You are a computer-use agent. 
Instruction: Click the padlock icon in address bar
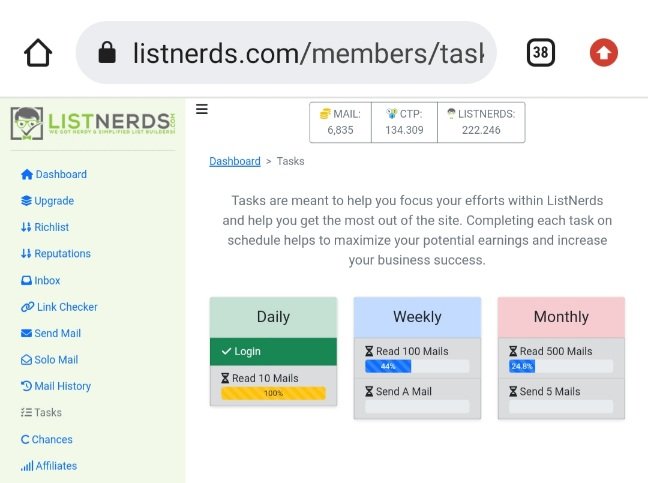point(107,52)
